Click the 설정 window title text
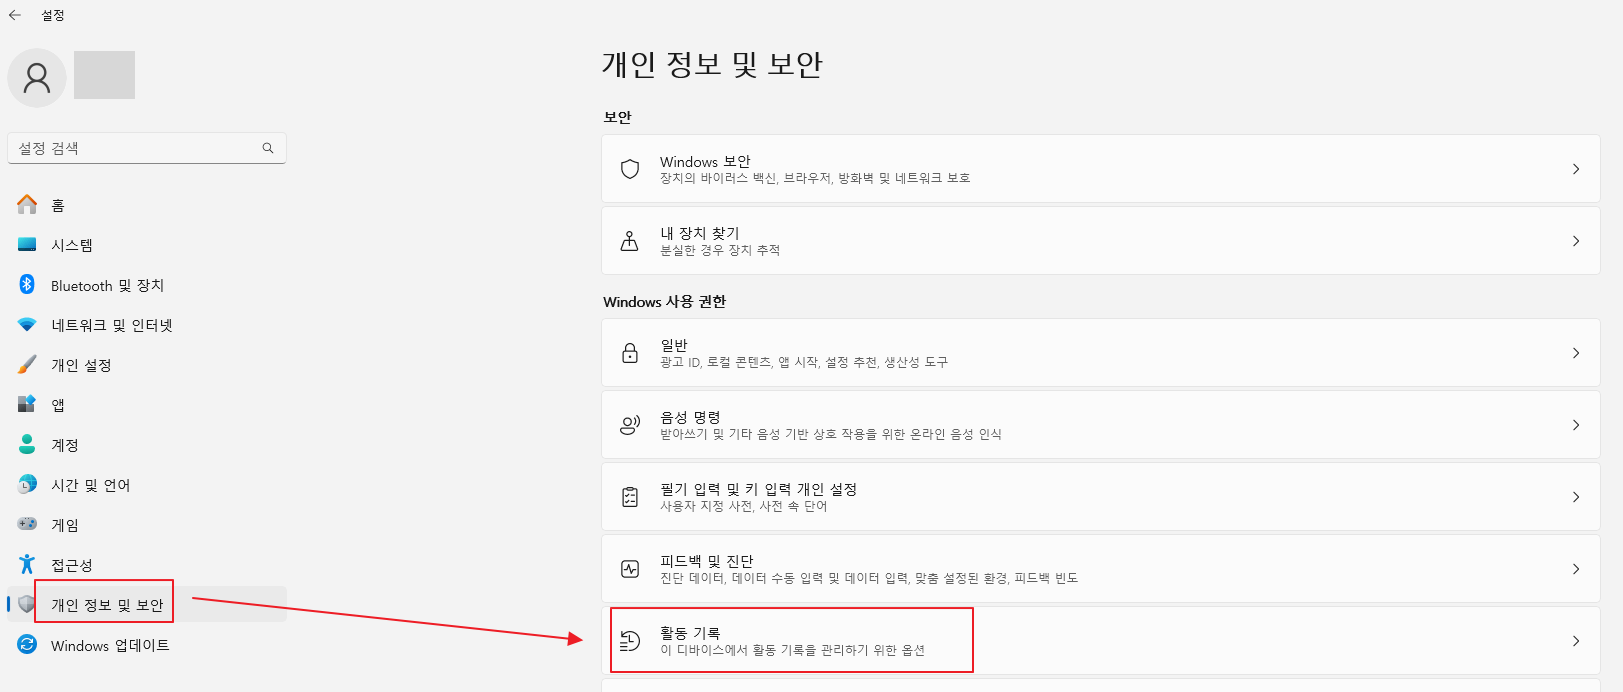This screenshot has width=1623, height=692. click(x=53, y=15)
